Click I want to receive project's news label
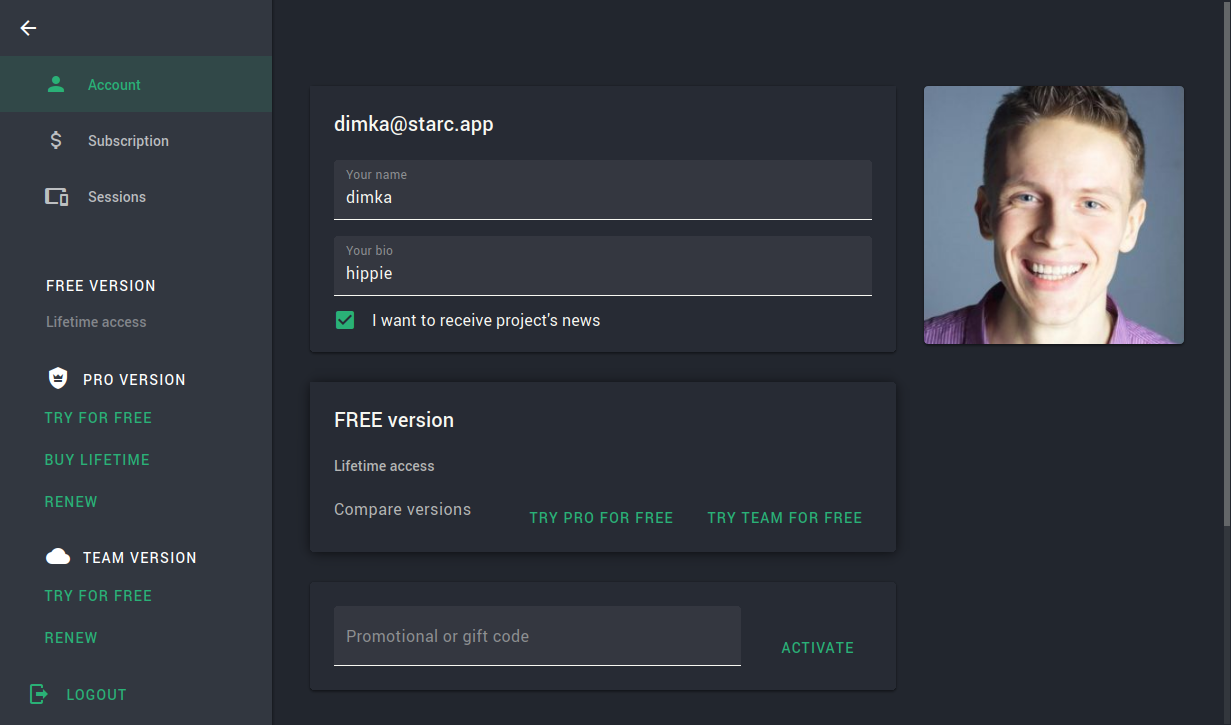This screenshot has height=725, width=1231. click(486, 320)
